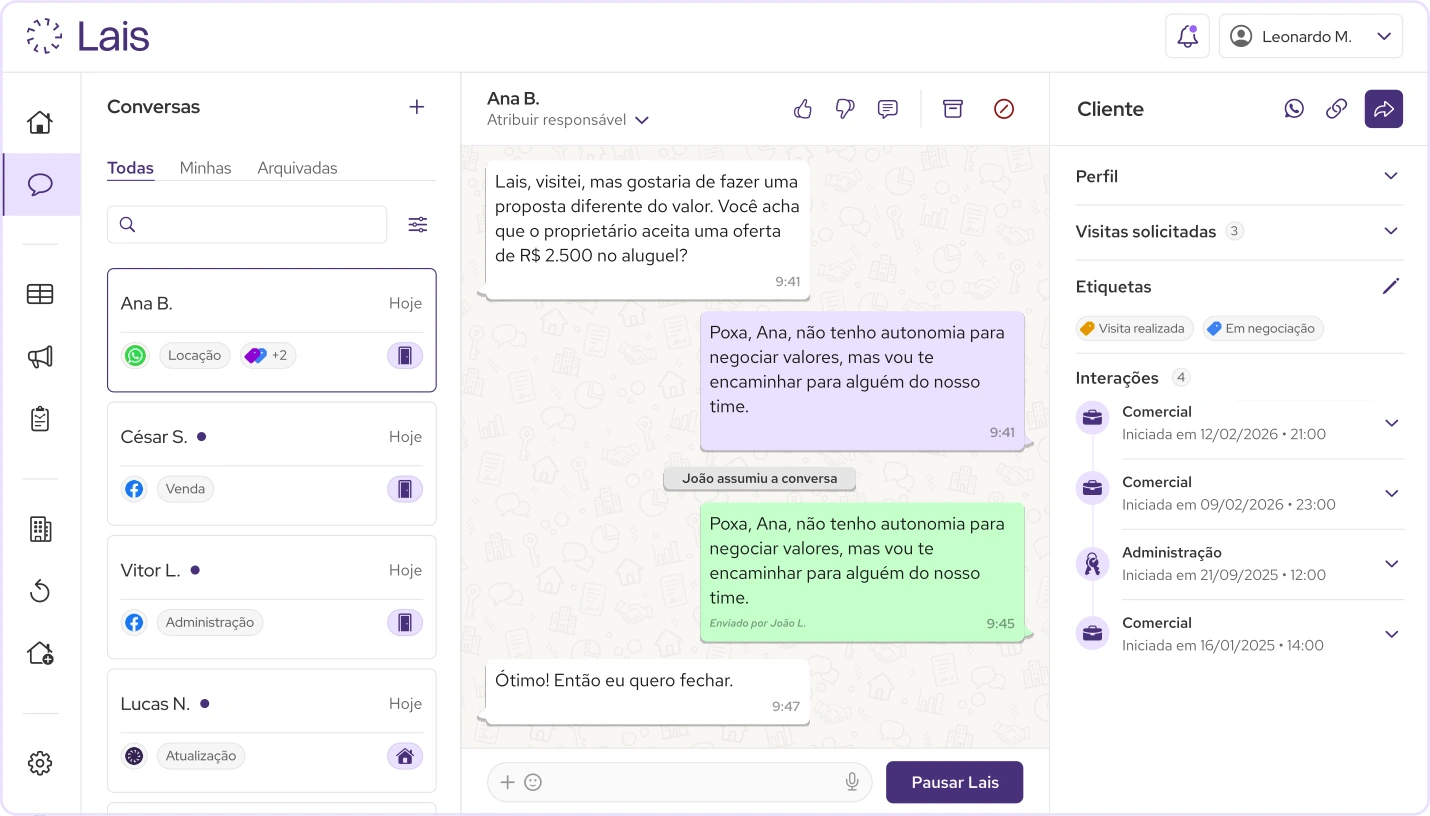Click the Lais logo
Image resolution: width=1430 pixels, height=816 pixels.
pyautogui.click(x=88, y=36)
